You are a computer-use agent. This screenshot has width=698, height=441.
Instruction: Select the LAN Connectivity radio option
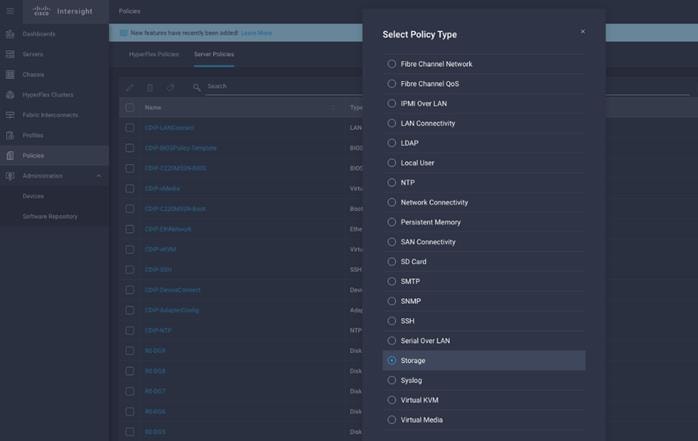tap(391, 123)
